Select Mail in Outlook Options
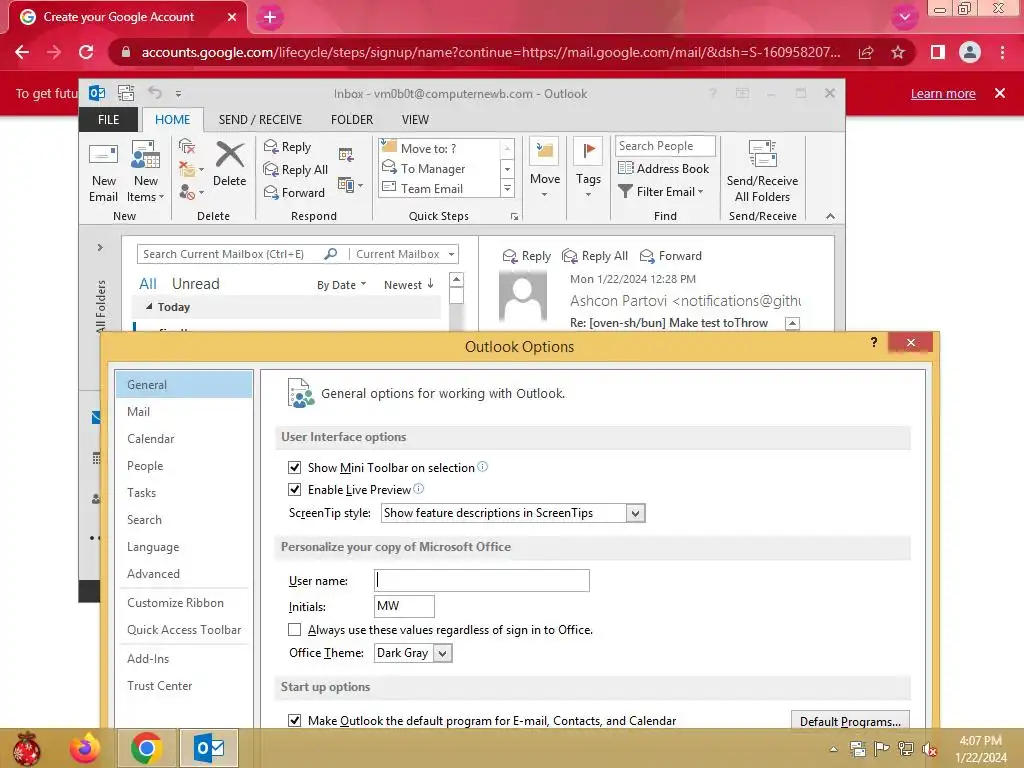 (184, 411)
